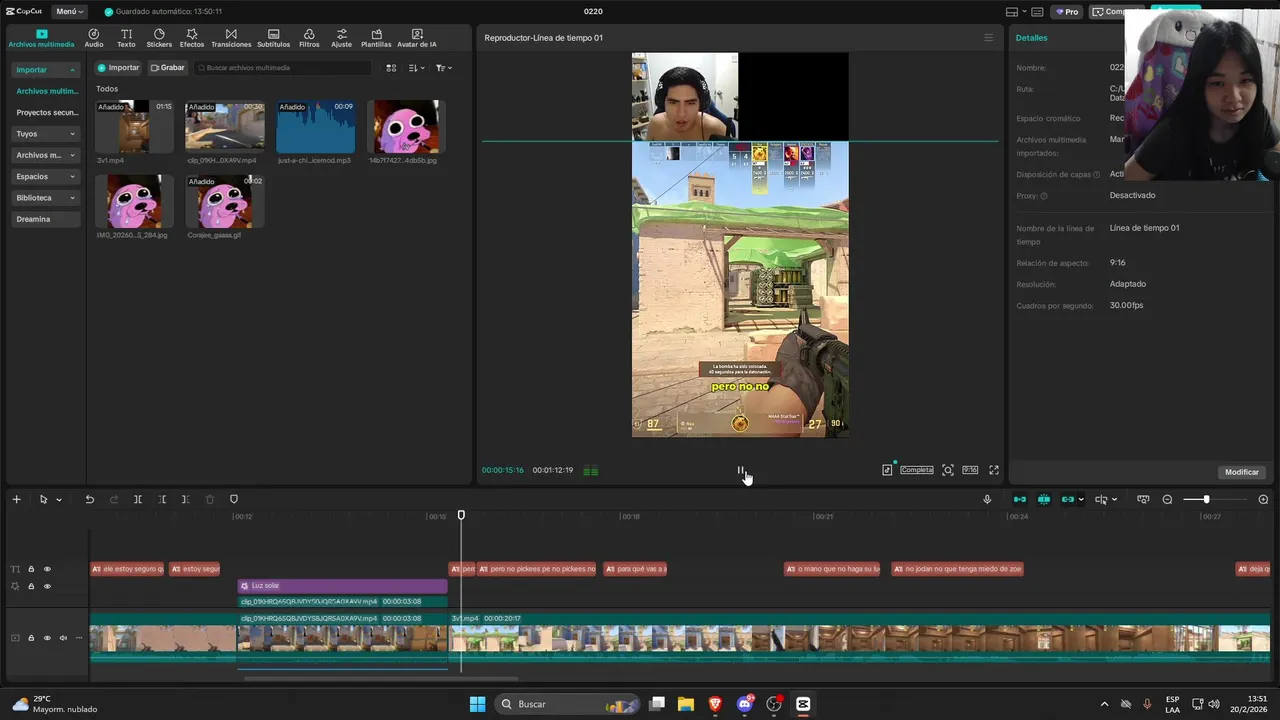Open the Ajuste panel
Image resolution: width=1280 pixels, height=720 pixels.
click(x=341, y=38)
